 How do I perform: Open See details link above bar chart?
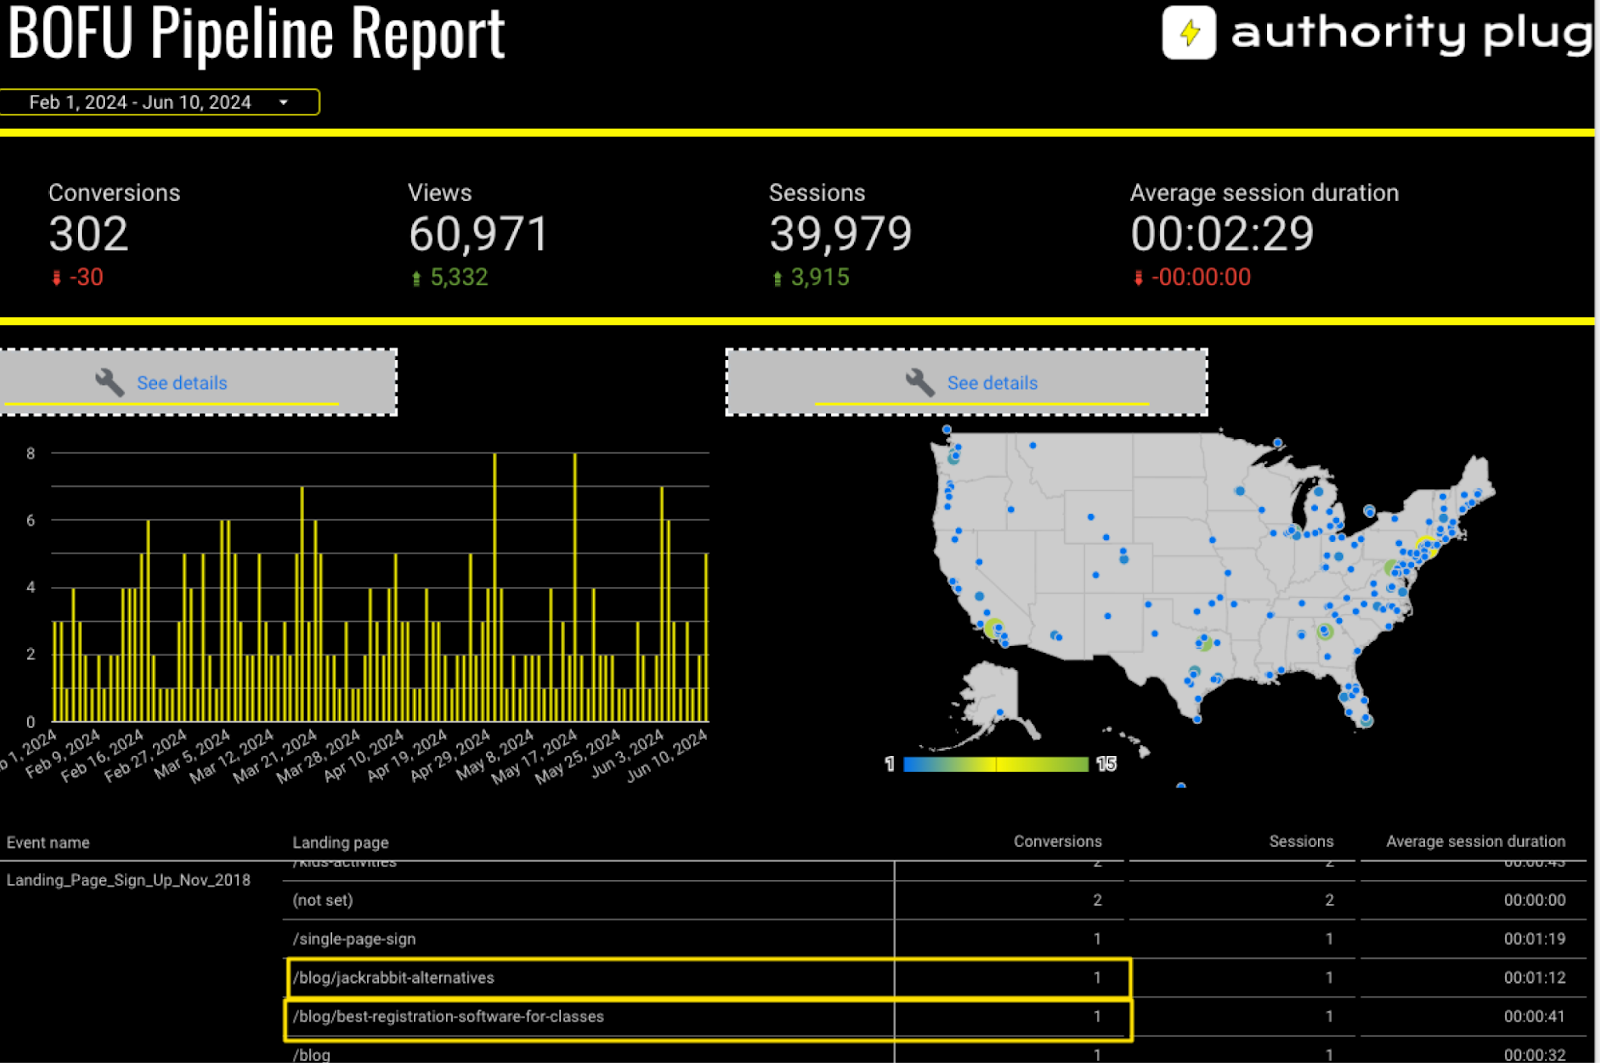pyautogui.click(x=182, y=383)
